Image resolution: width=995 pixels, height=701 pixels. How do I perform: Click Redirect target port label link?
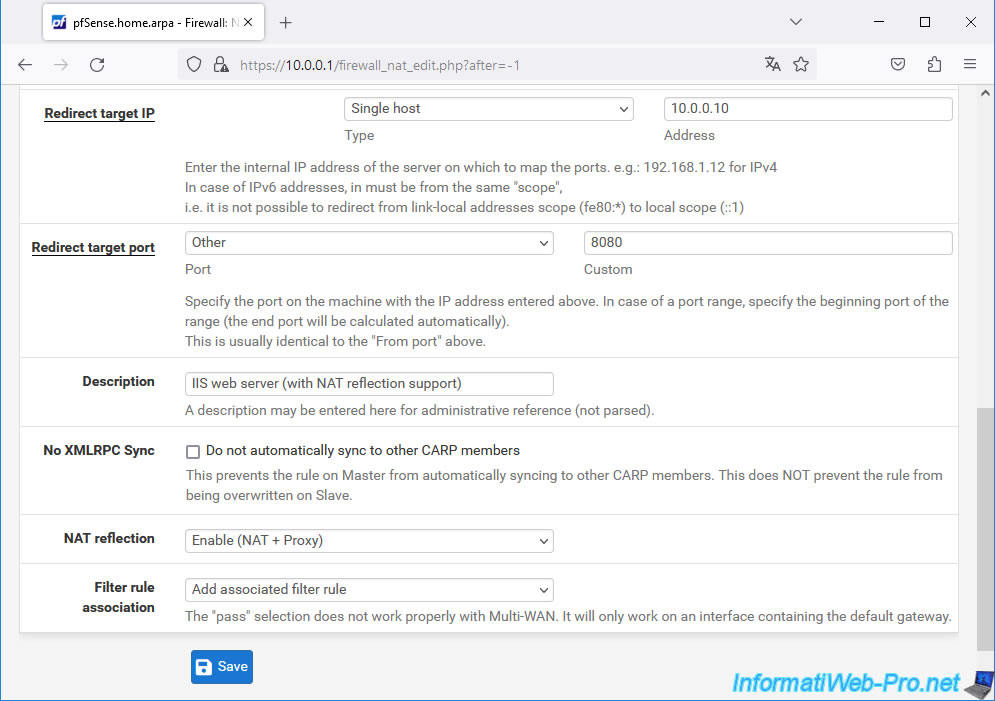pyautogui.click(x=93, y=247)
